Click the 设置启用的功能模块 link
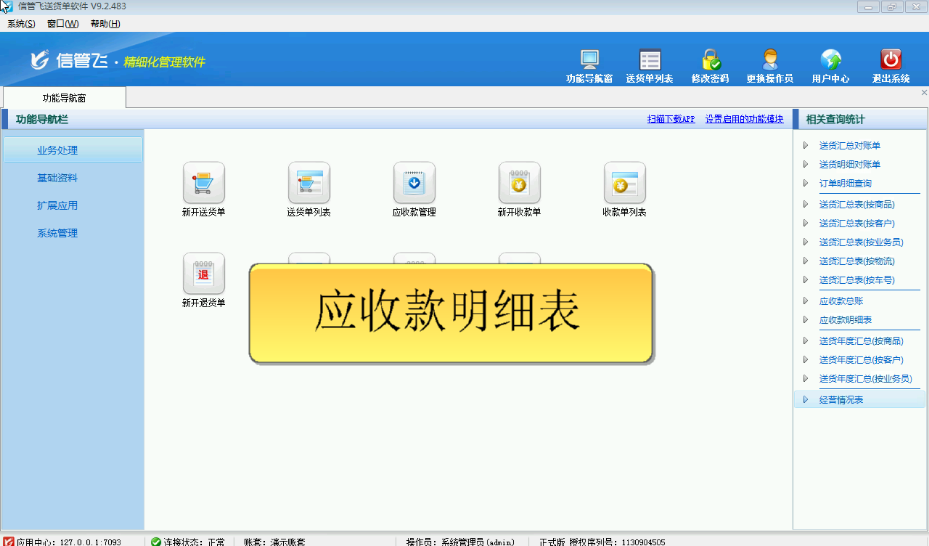Screen dimensions: 929x546 (744, 120)
